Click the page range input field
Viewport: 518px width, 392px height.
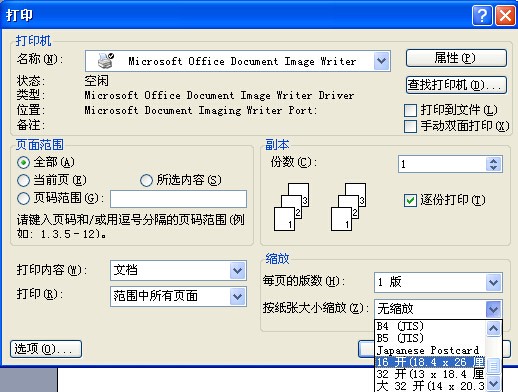(x=178, y=199)
